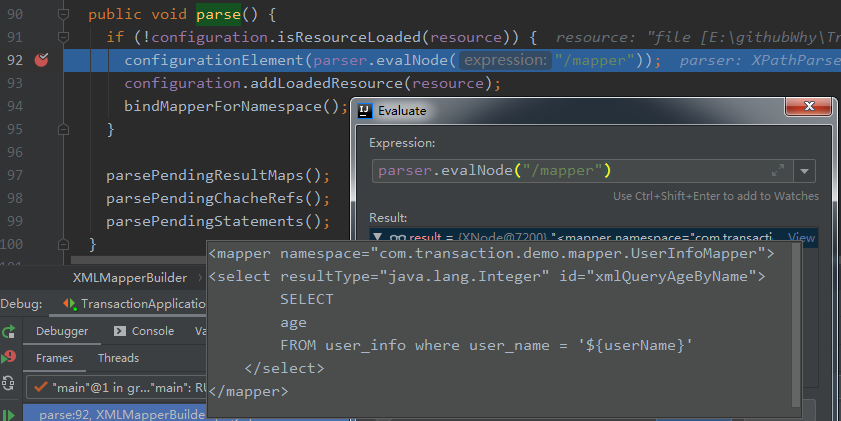Viewport: 841px width, 421px height.
Task: Select the result = {XNode@7200} row
Action: point(593,237)
